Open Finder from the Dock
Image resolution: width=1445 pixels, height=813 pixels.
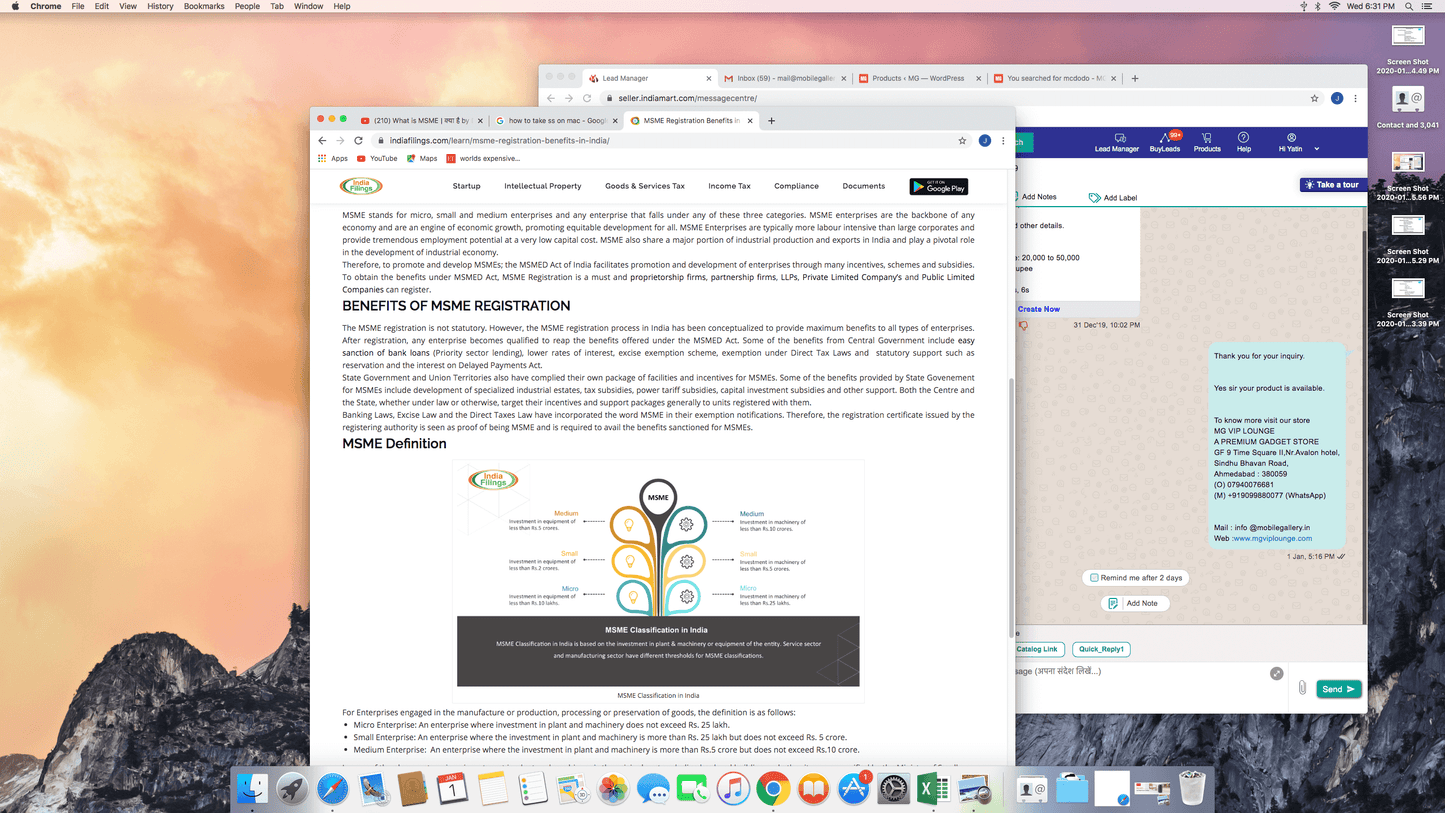tap(252, 789)
